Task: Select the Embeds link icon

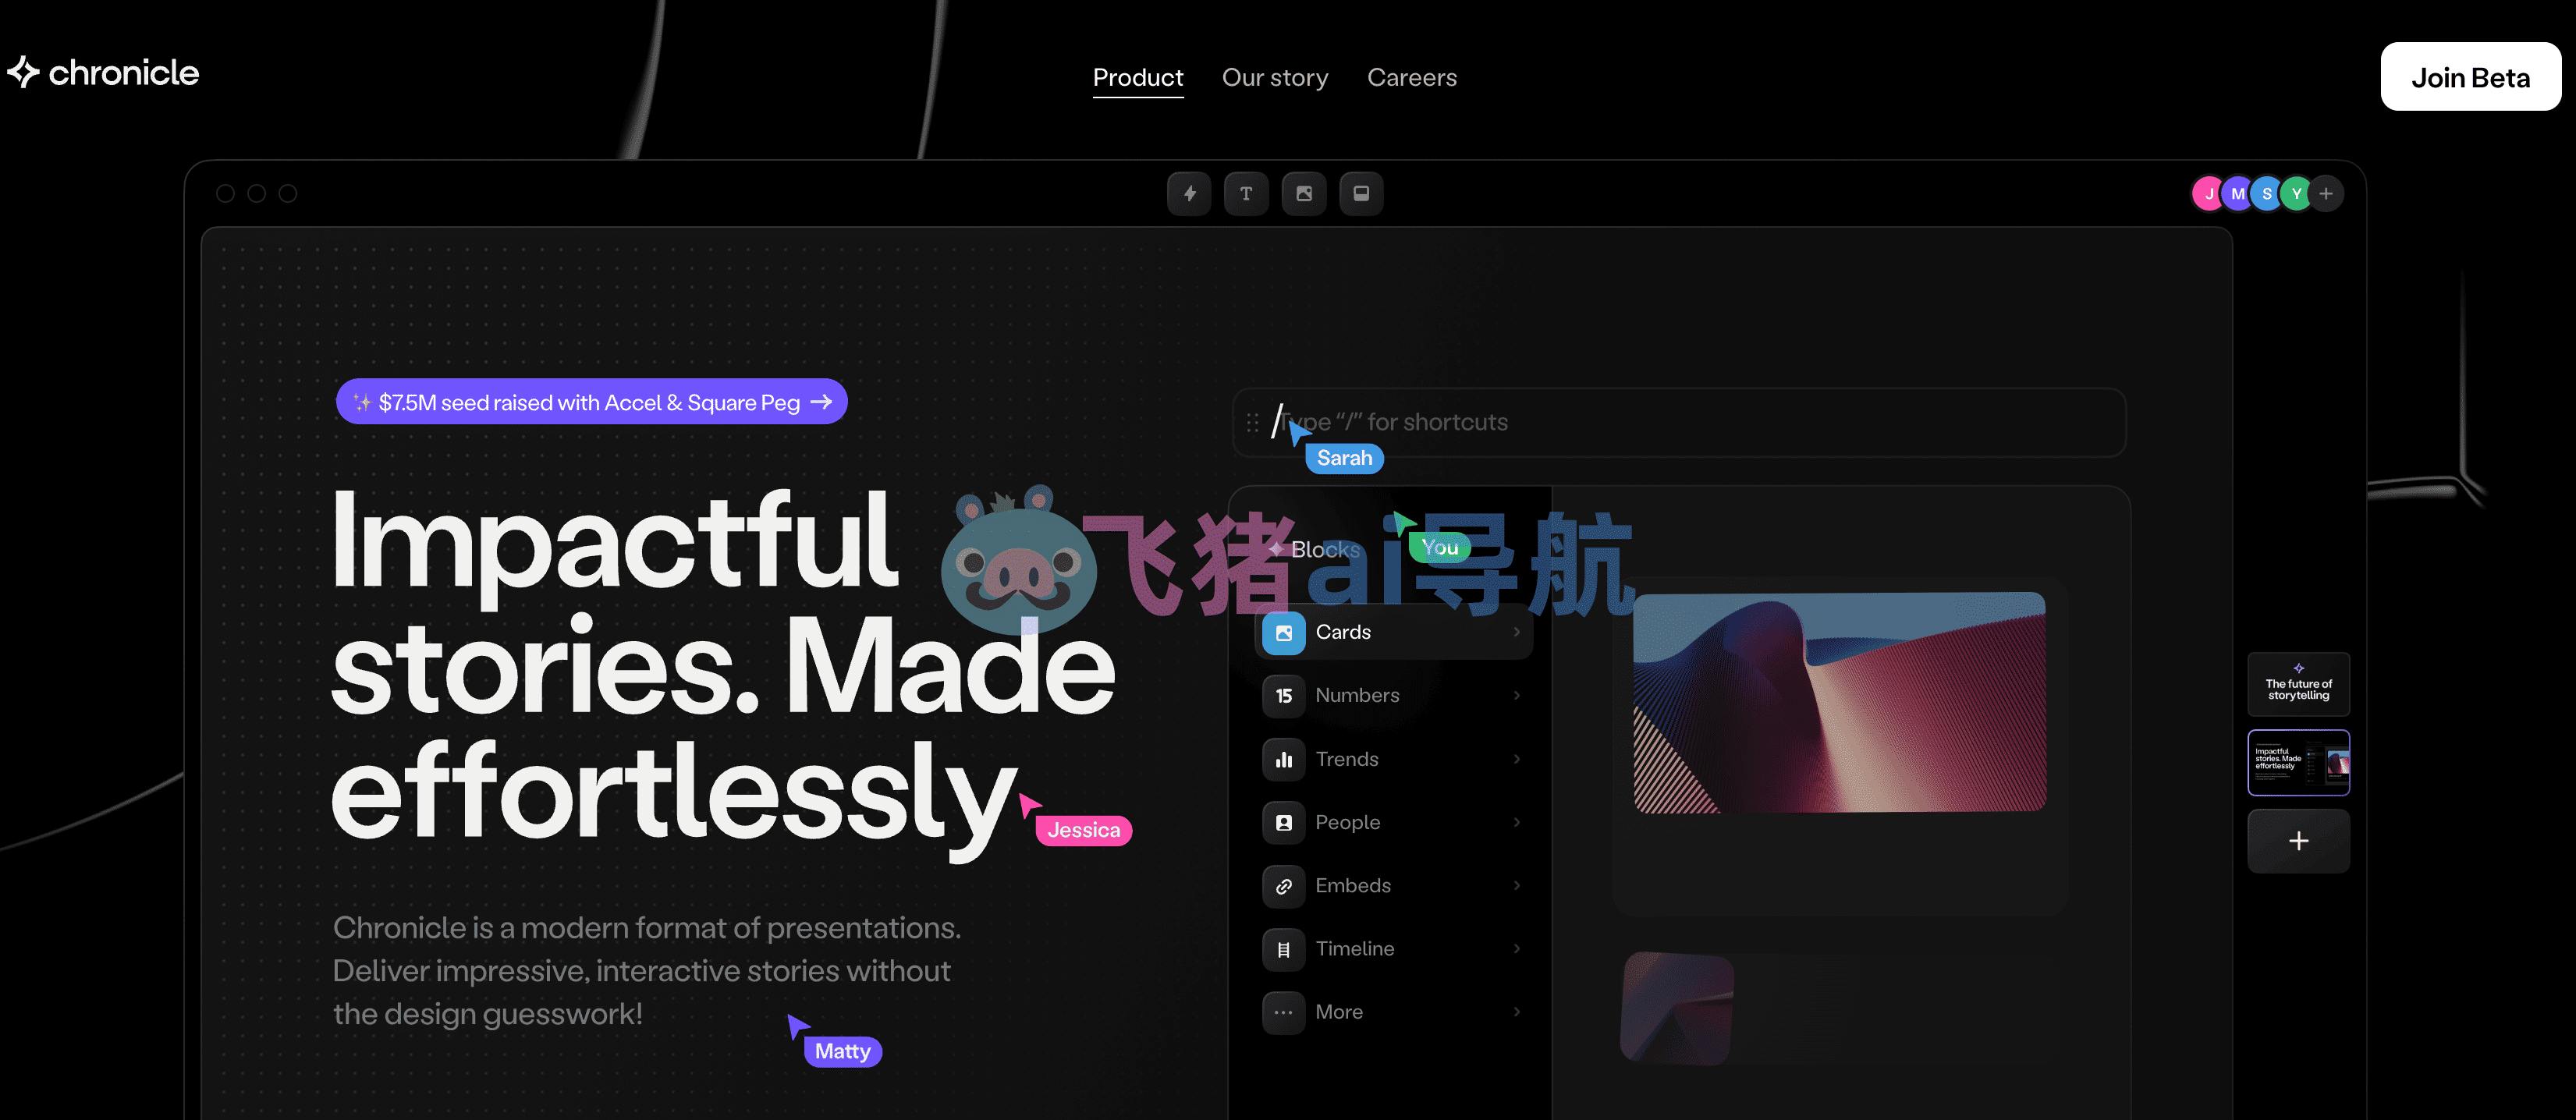Action: tap(1283, 885)
